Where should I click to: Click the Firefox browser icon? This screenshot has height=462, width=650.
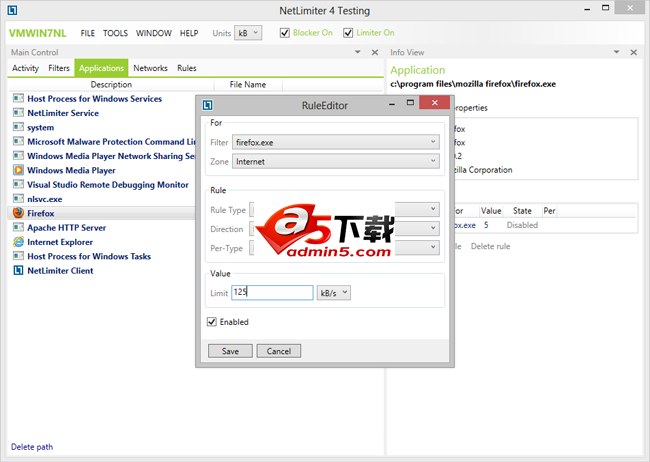point(18,213)
